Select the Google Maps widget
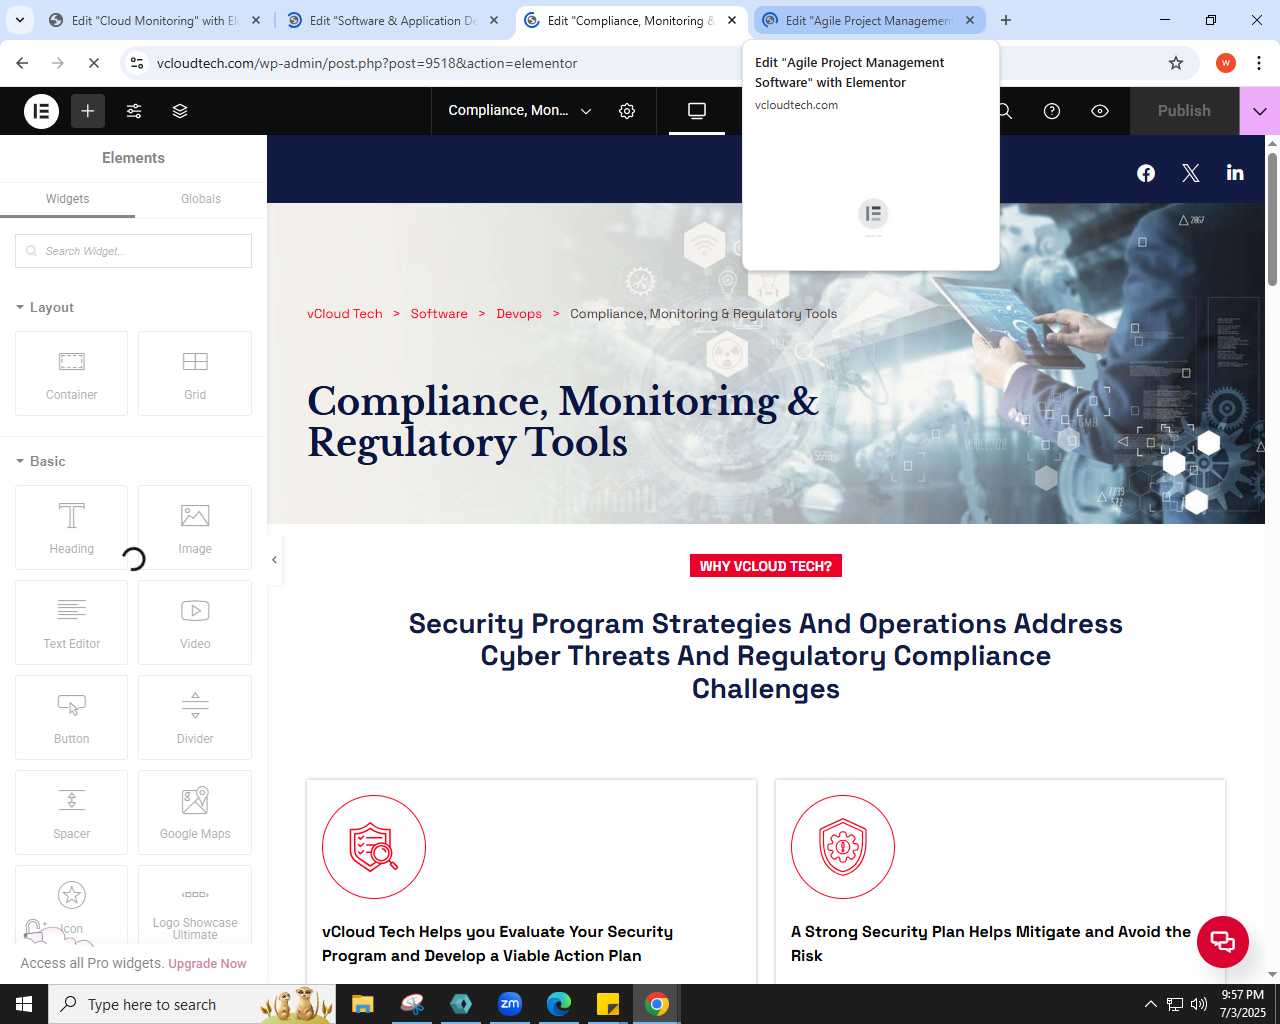This screenshot has height=1024, width=1280. click(x=195, y=812)
